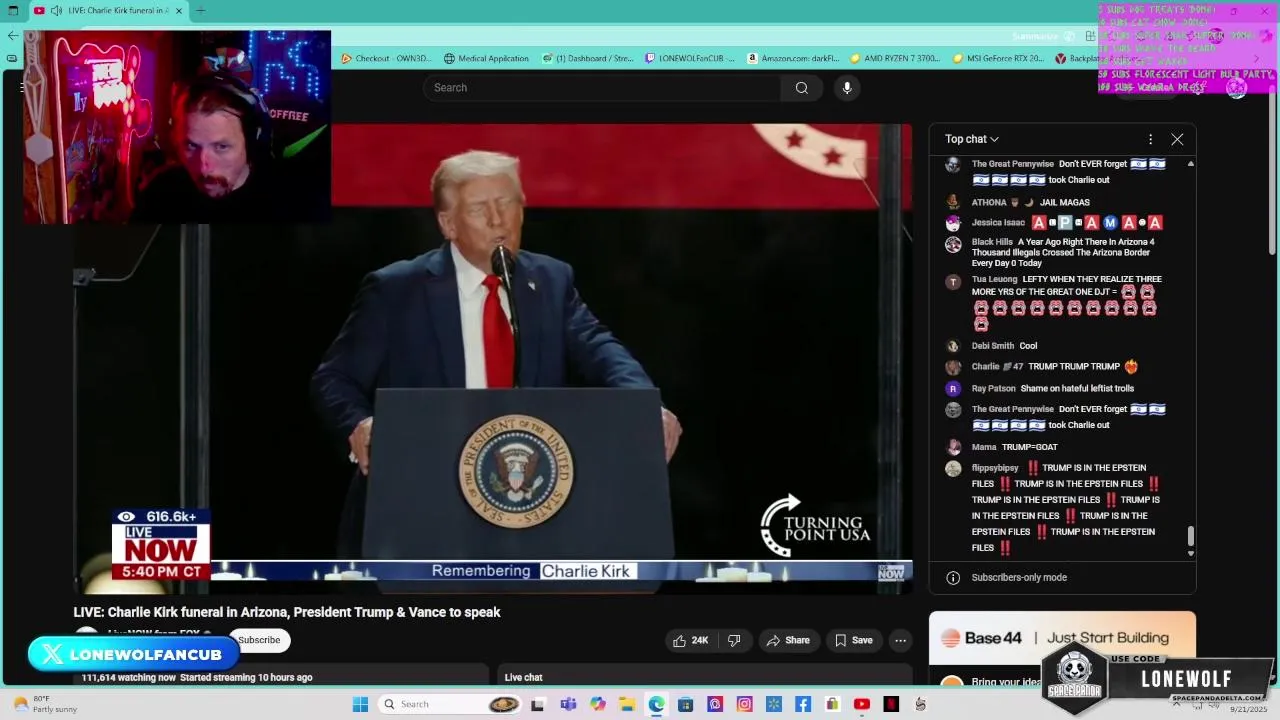Focus the YouTube search field
This screenshot has width=1280, height=720.
click(x=602, y=88)
